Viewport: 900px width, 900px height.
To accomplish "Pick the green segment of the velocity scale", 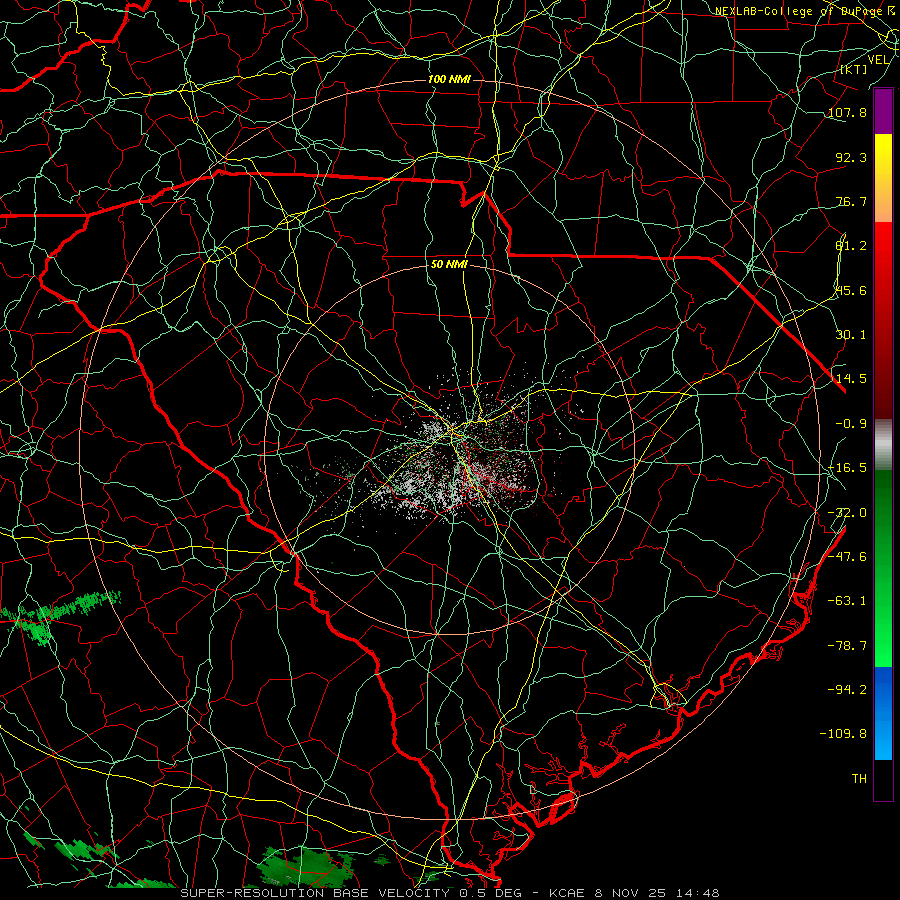I will pyautogui.click(x=883, y=568).
